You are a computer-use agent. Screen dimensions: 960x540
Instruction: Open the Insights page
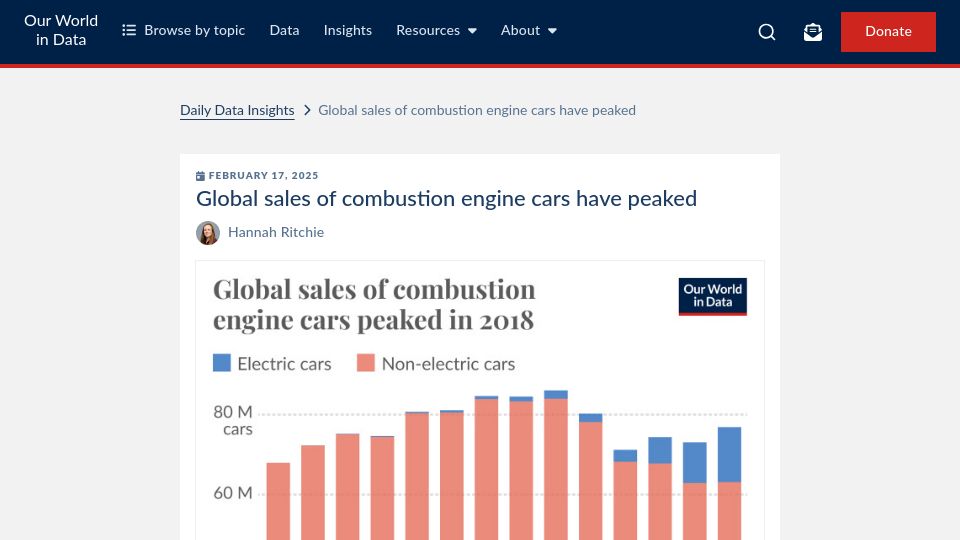(348, 30)
